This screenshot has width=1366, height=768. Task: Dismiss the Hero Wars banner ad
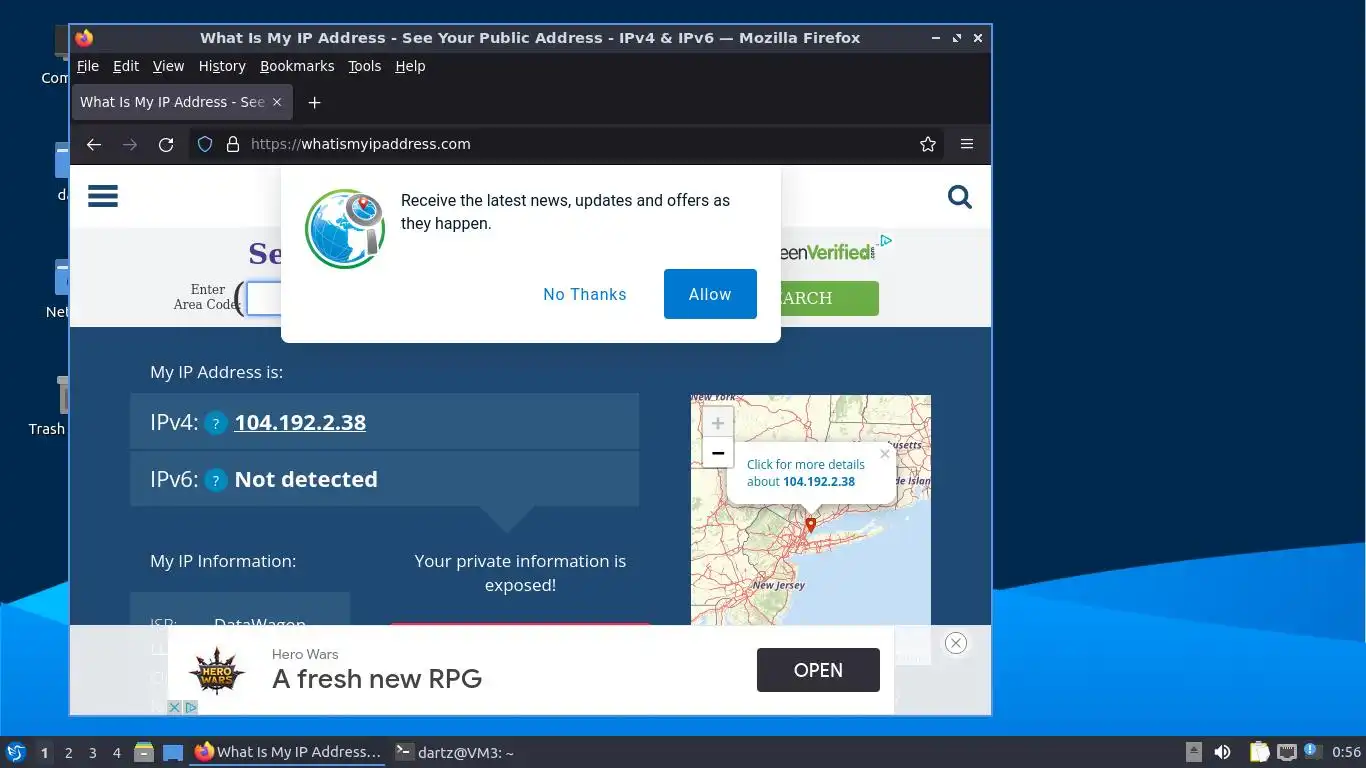pos(956,643)
